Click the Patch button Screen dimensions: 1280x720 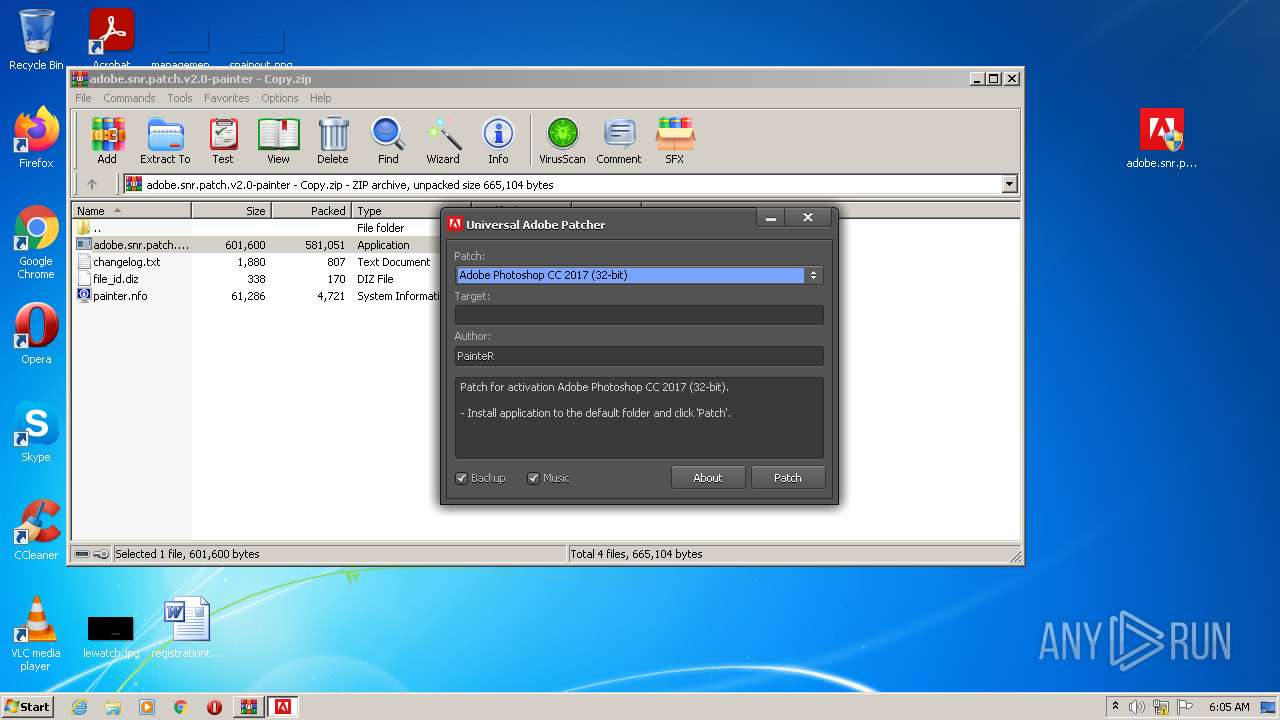tap(788, 478)
